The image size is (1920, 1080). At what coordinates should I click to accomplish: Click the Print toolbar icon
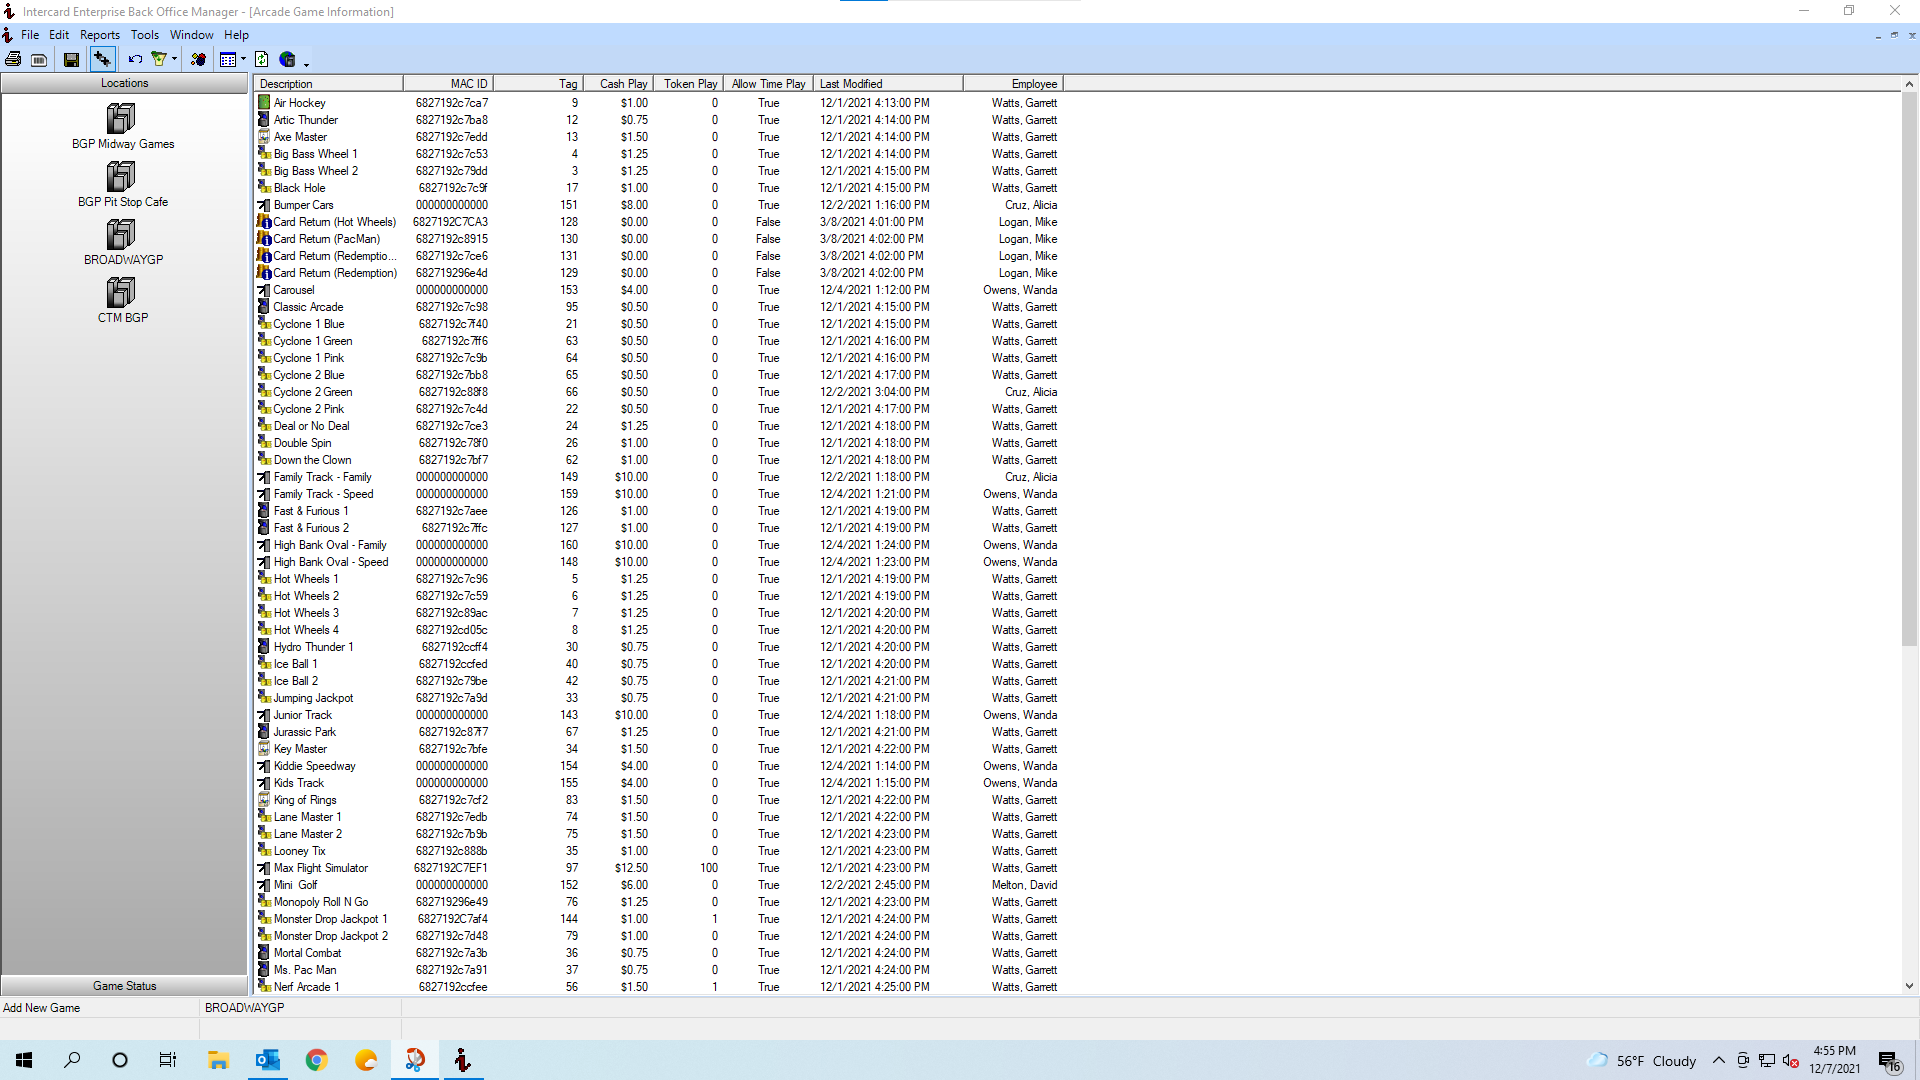[13, 60]
